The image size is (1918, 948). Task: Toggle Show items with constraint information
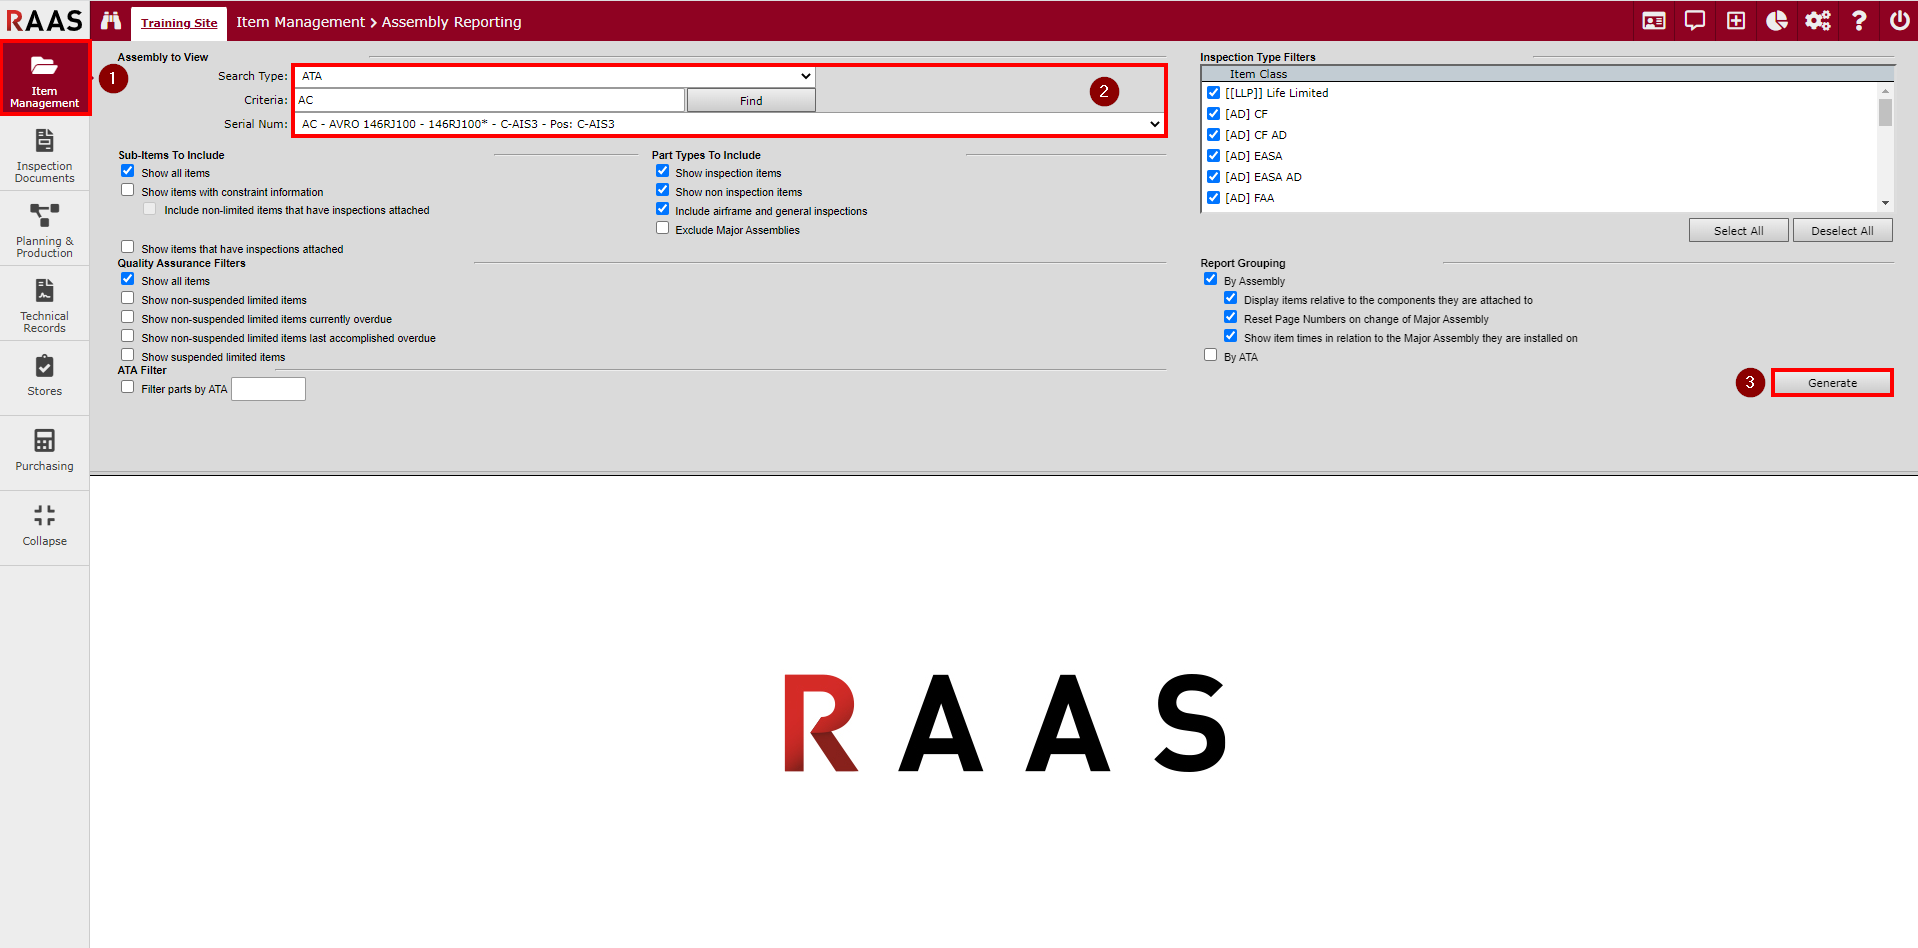tap(128, 190)
